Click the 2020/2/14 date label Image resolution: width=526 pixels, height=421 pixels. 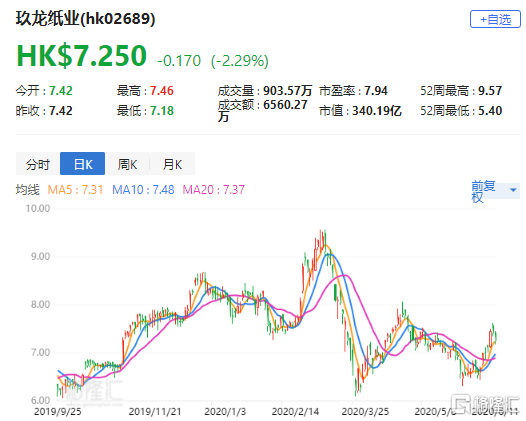pyautogui.click(x=296, y=412)
